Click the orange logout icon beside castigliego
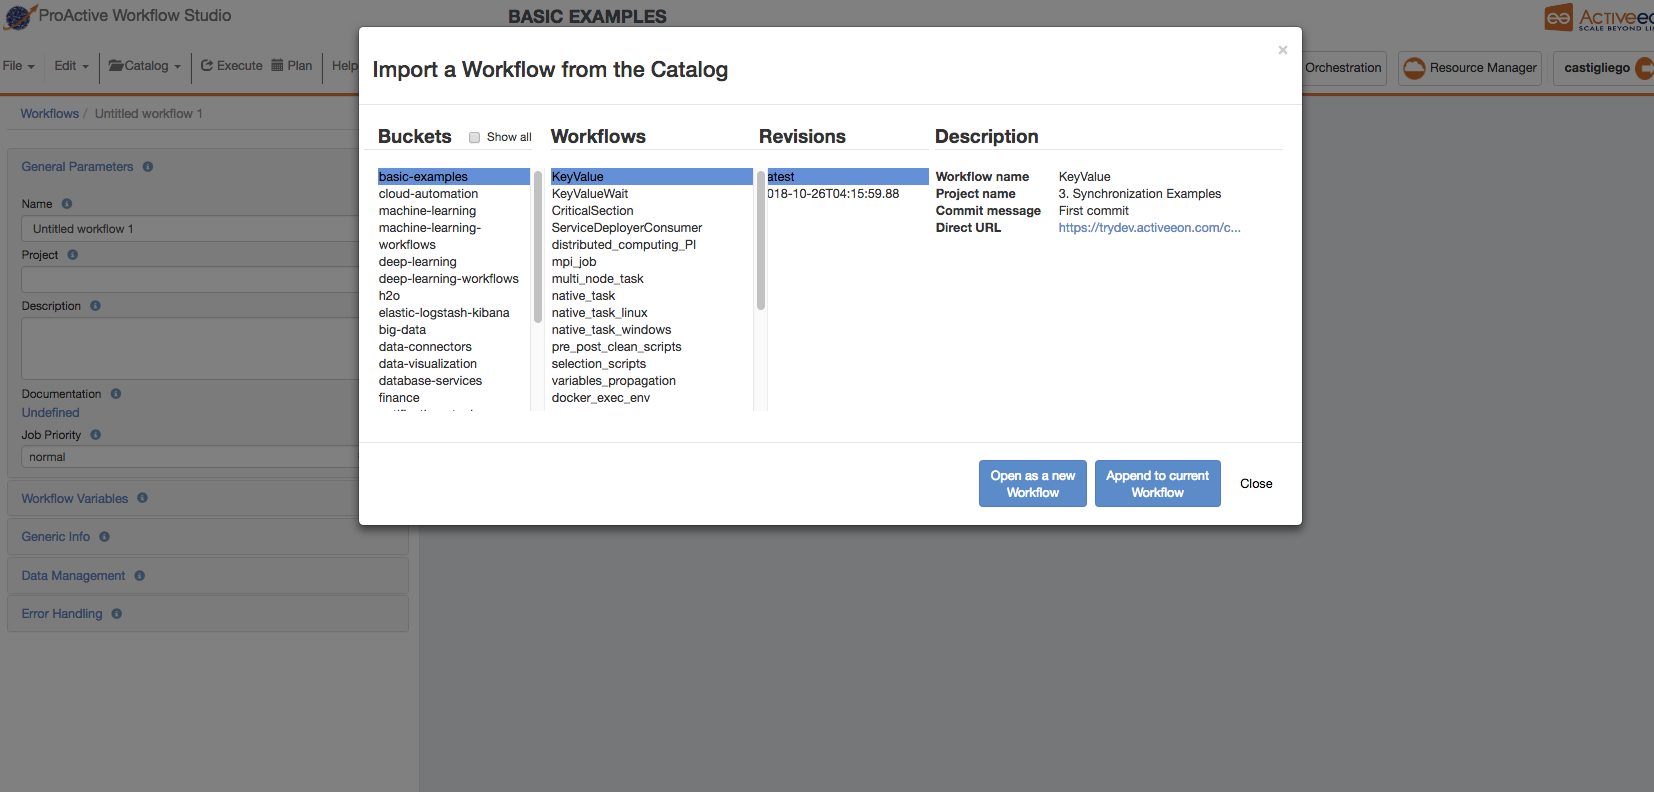The width and height of the screenshot is (1654, 792). coord(1644,68)
